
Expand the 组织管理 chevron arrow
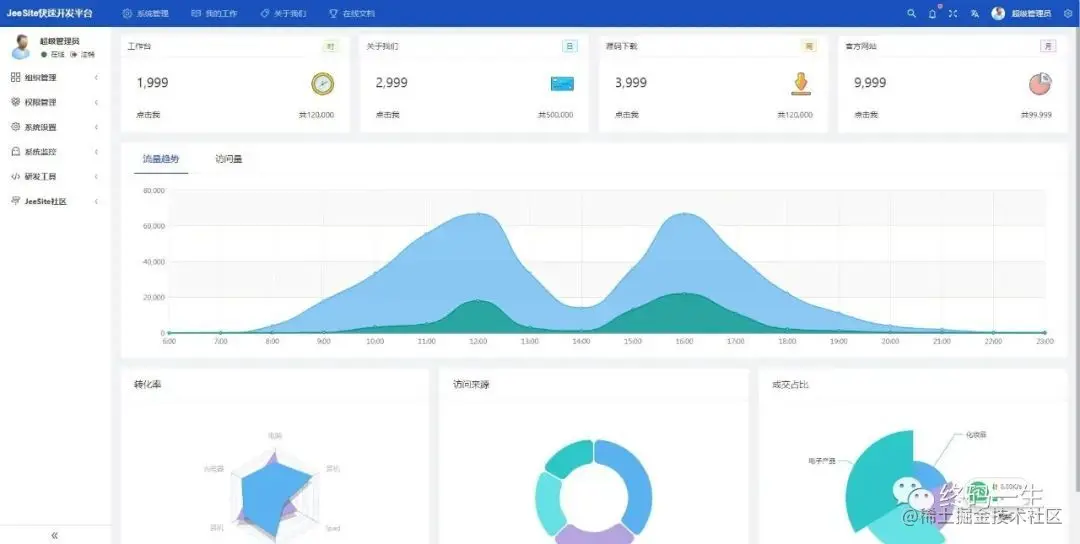[96, 77]
